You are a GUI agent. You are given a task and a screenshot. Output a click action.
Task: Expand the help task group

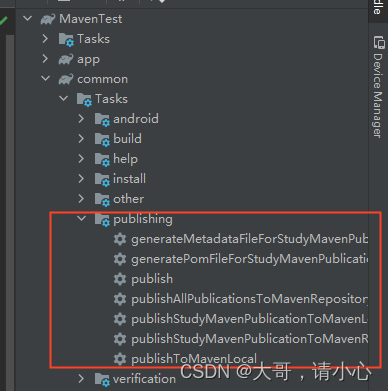coord(81,158)
